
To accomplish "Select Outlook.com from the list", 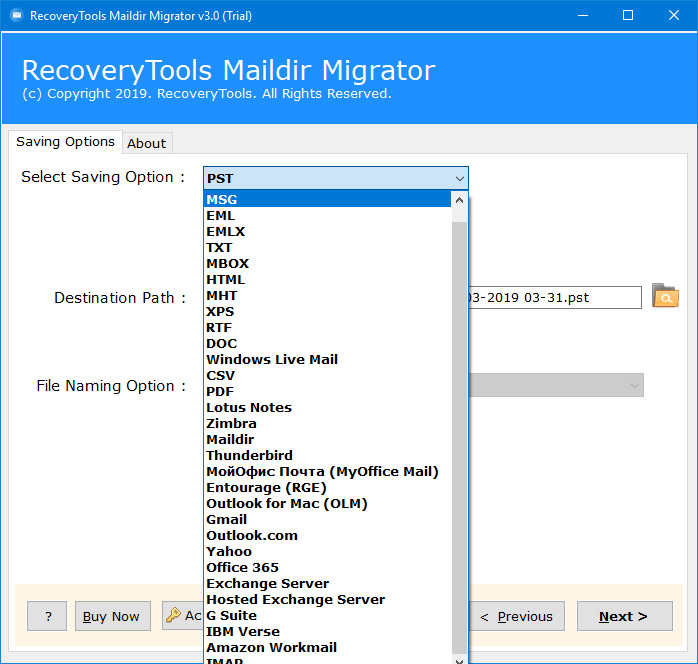I will tap(328, 536).
